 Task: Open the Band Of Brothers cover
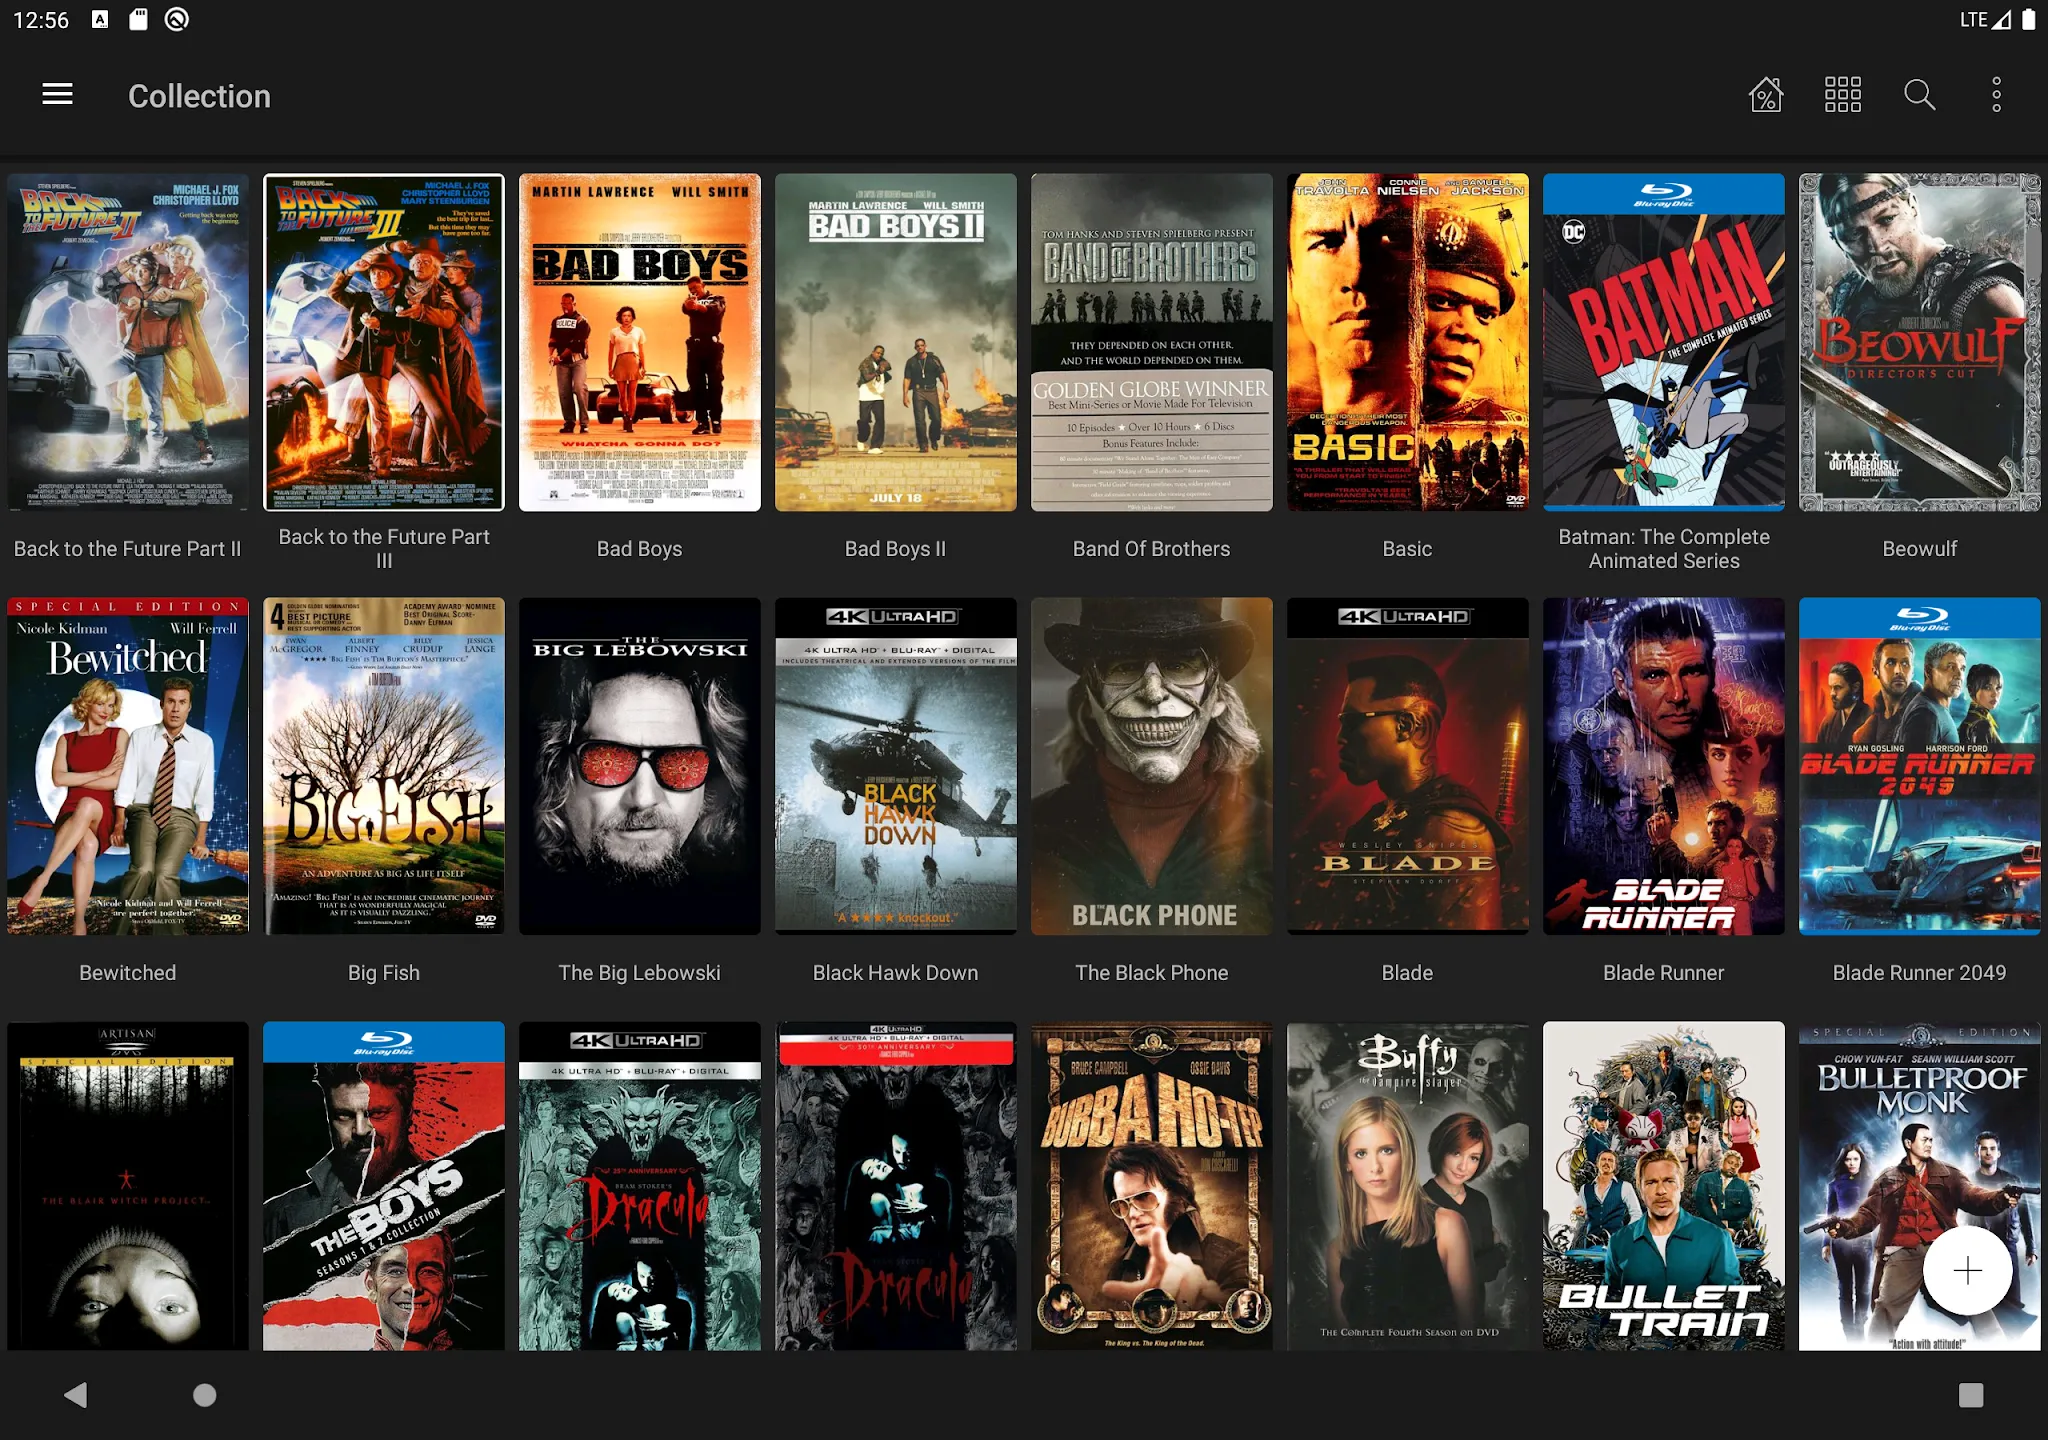click(x=1152, y=342)
